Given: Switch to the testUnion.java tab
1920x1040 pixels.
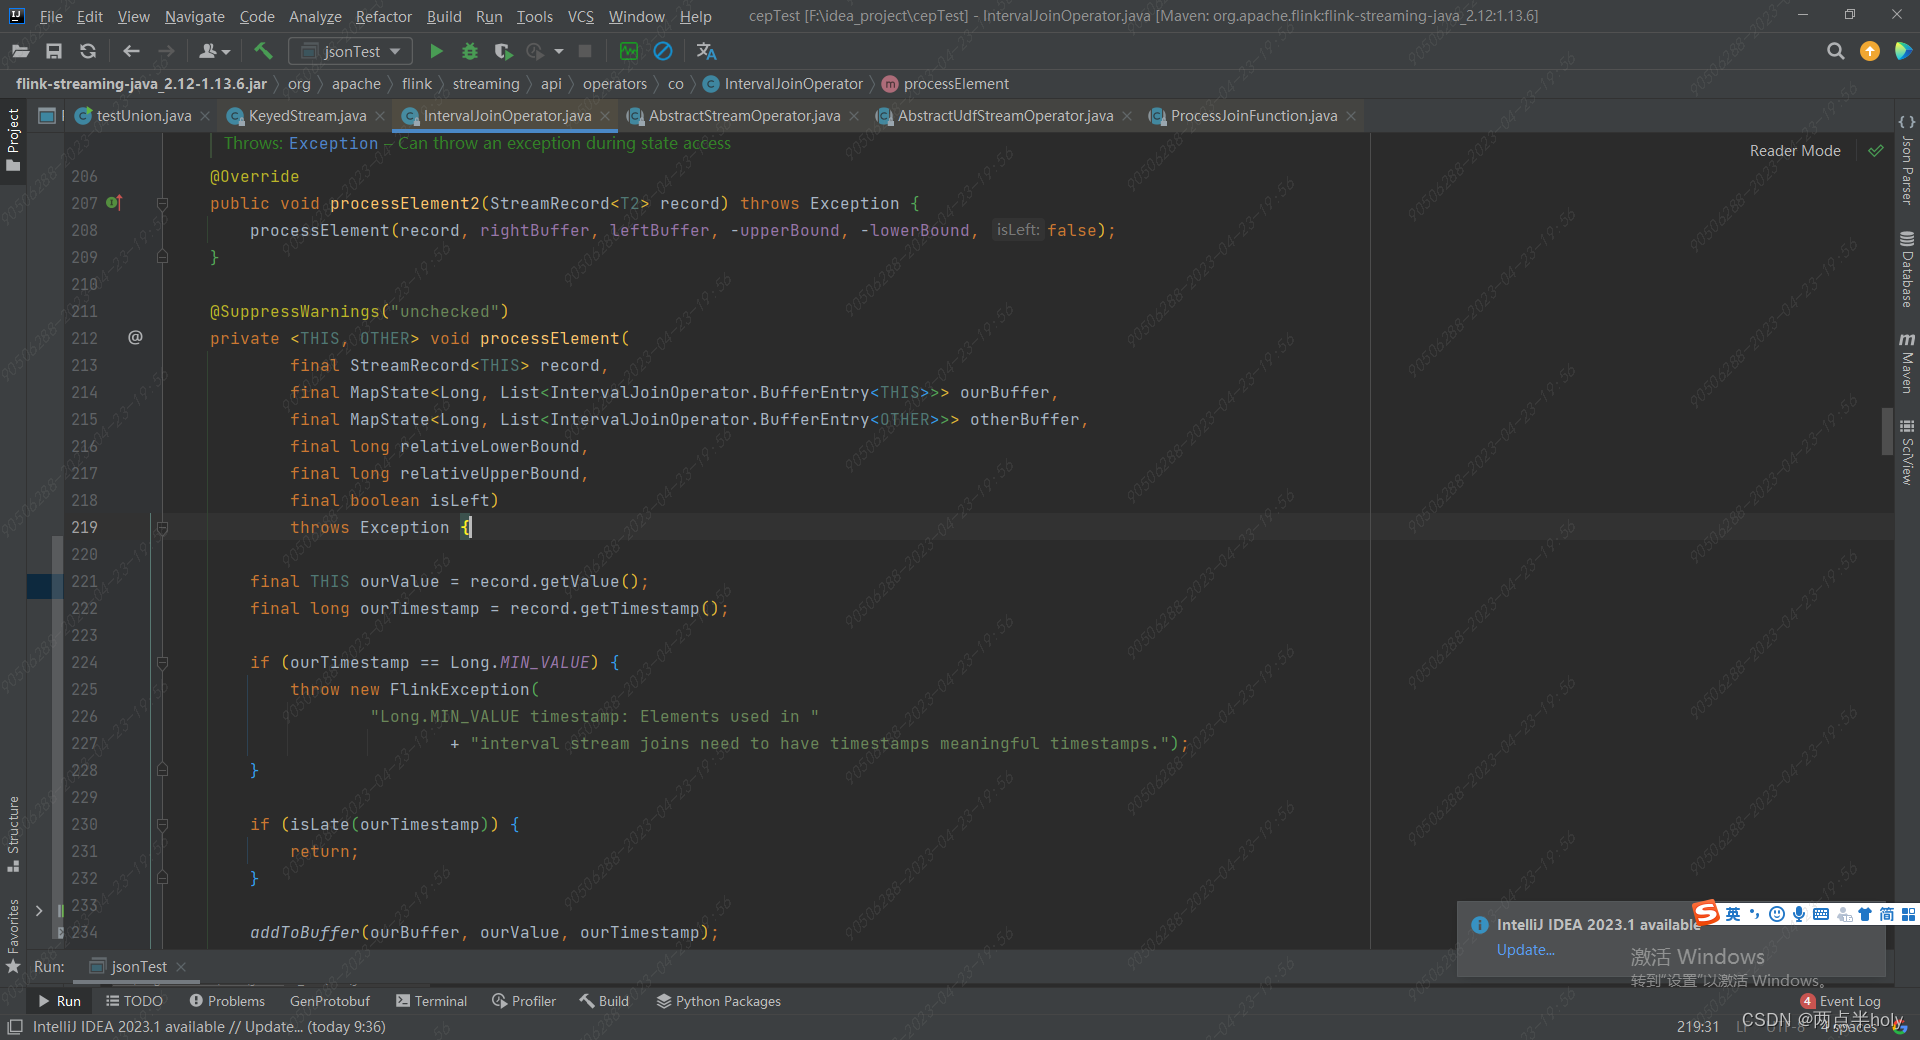Looking at the screenshot, I should tap(143, 116).
